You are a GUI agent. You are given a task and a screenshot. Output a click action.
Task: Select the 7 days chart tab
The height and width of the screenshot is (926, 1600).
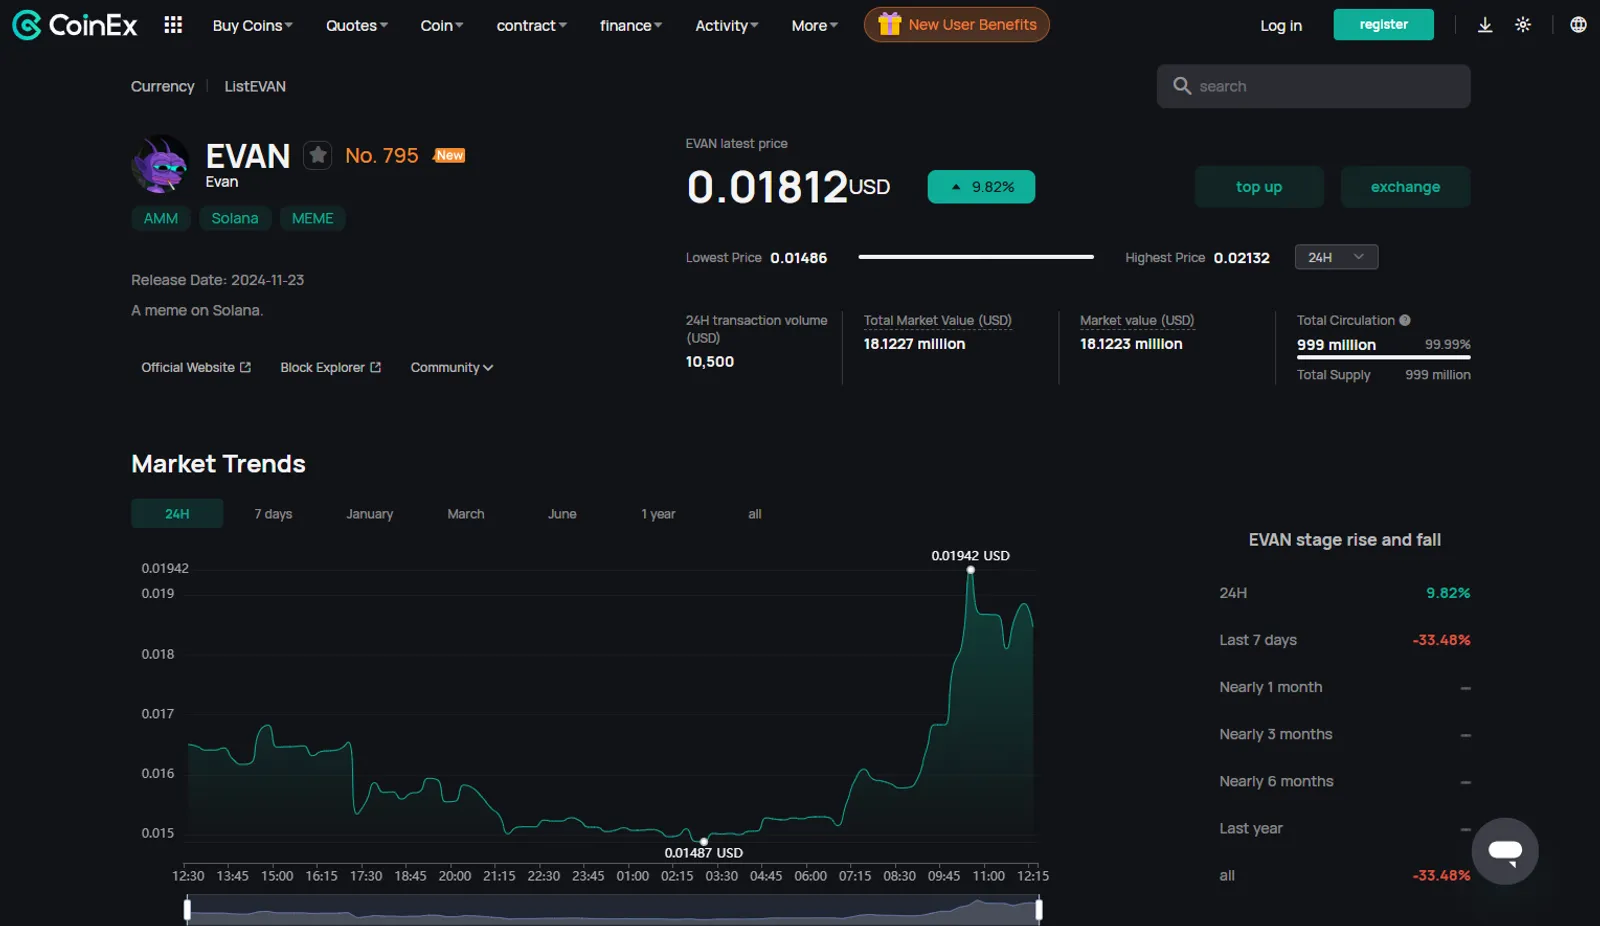point(273,513)
